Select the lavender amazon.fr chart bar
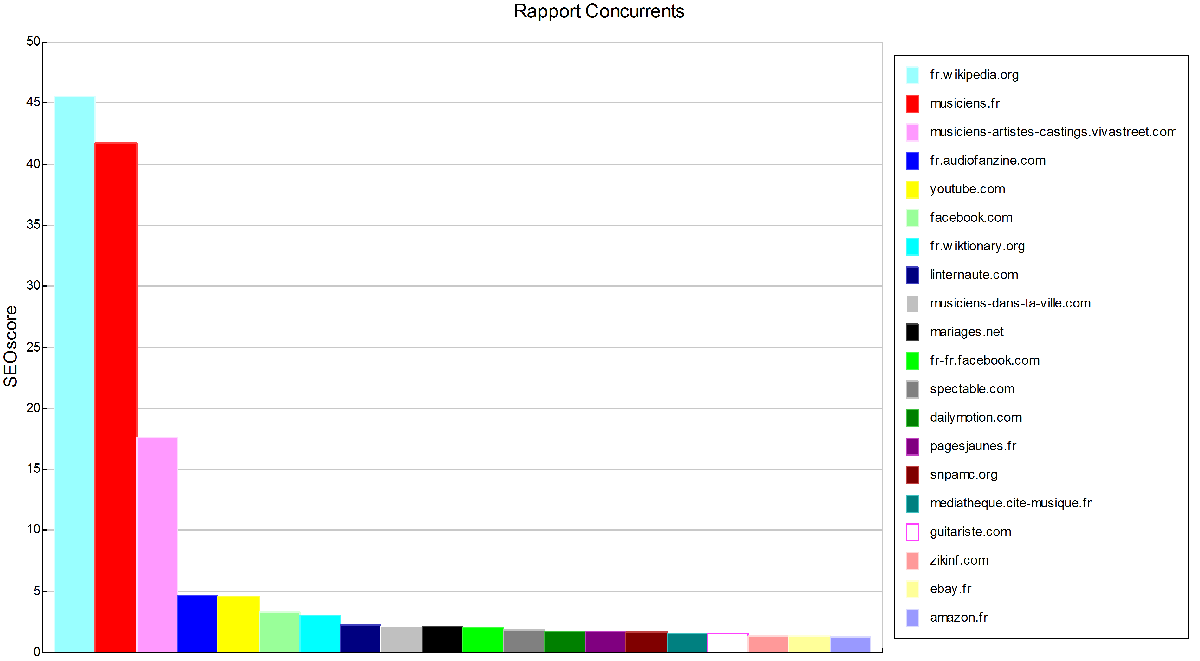Image resolution: width=1200 pixels, height=661 pixels. click(x=850, y=644)
